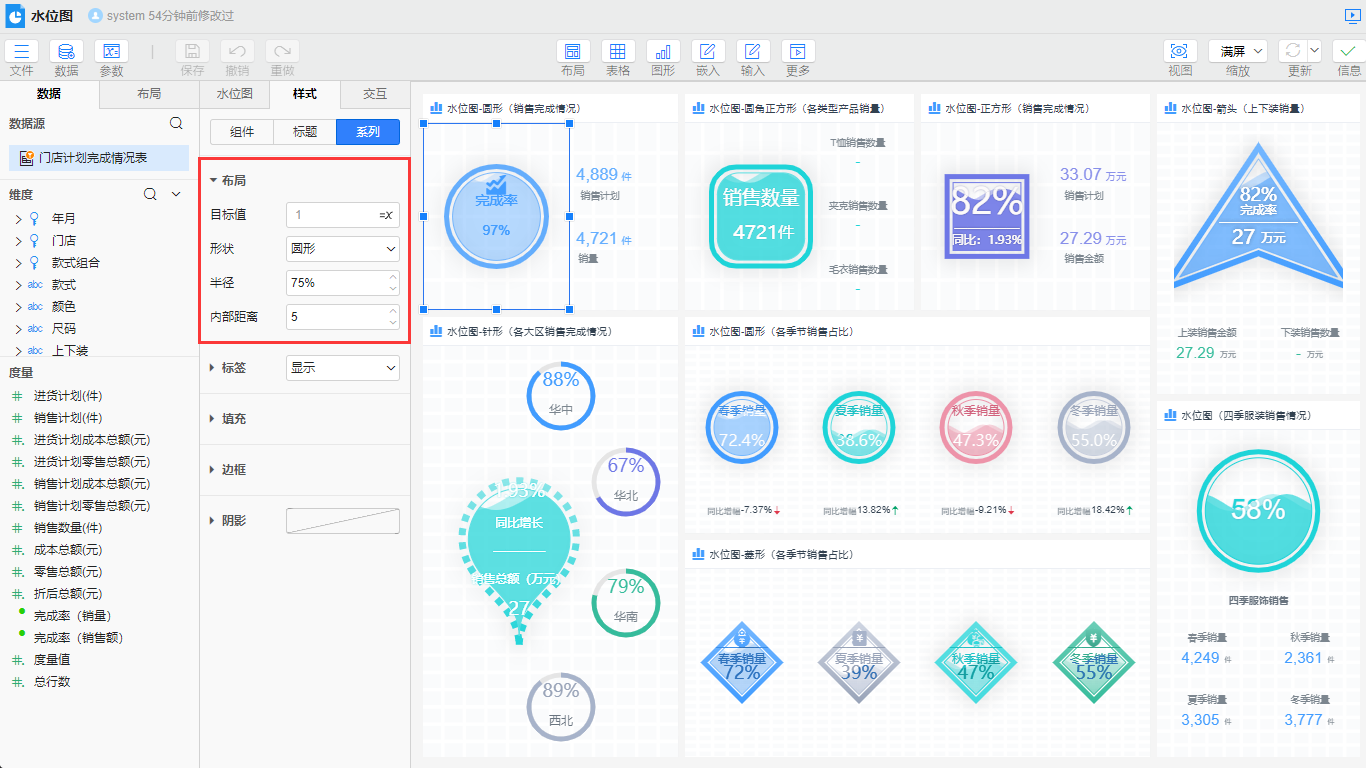Image resolution: width=1366 pixels, height=768 pixels.
Task: Switch to the 交互 tab
Action: 375,94
